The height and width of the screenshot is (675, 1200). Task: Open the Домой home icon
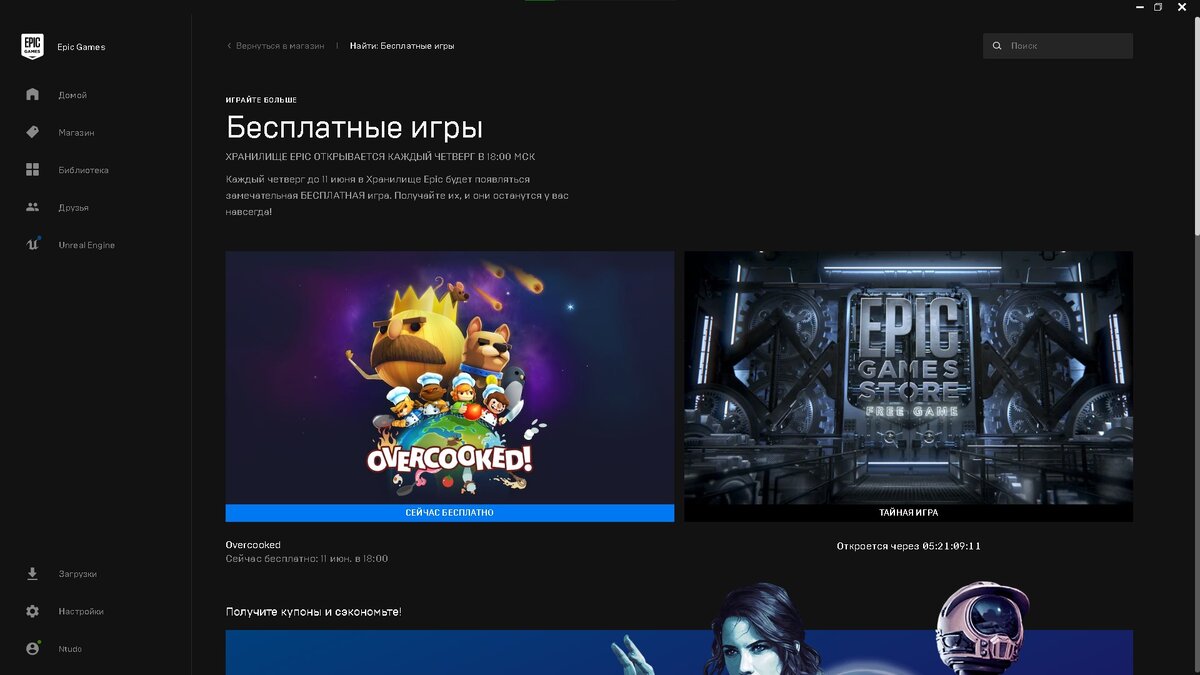32,94
